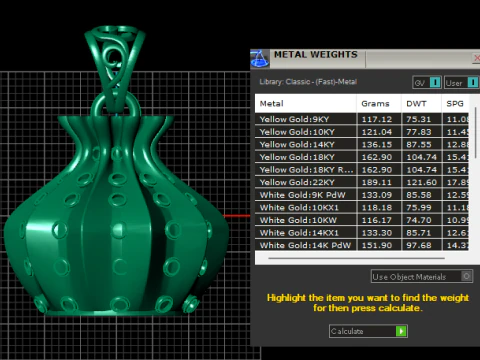Select the Yellow Gold:18KY row
This screenshot has width=480, height=360.
coord(362,157)
